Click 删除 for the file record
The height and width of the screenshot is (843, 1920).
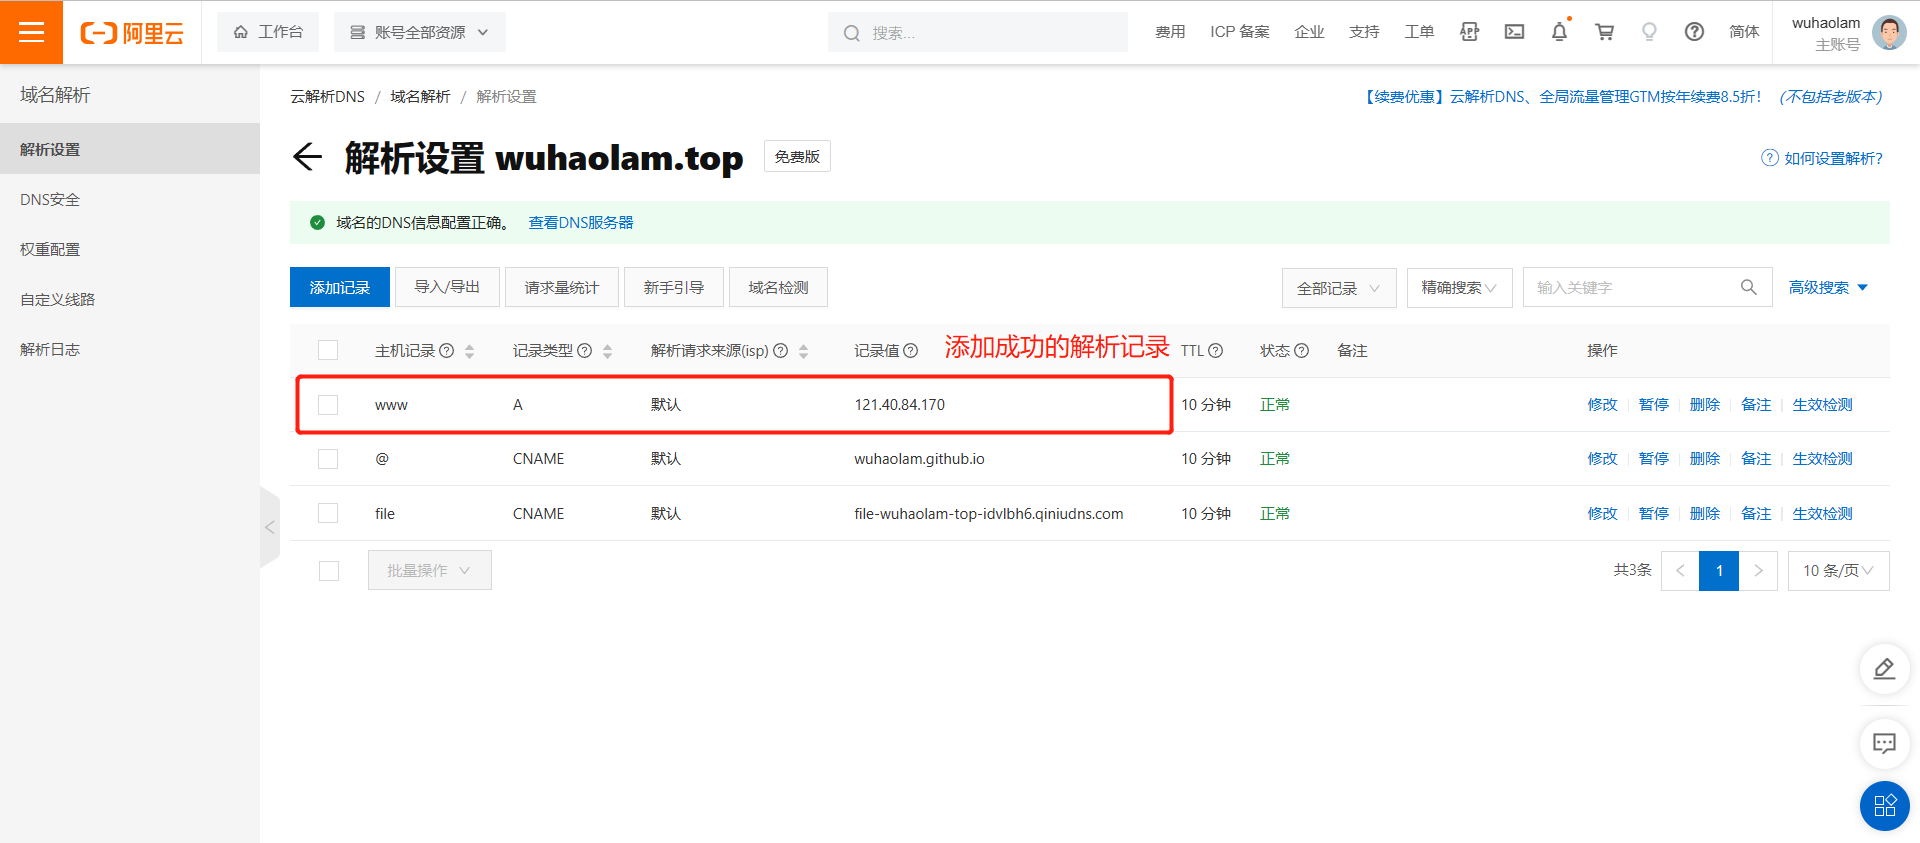1705,513
